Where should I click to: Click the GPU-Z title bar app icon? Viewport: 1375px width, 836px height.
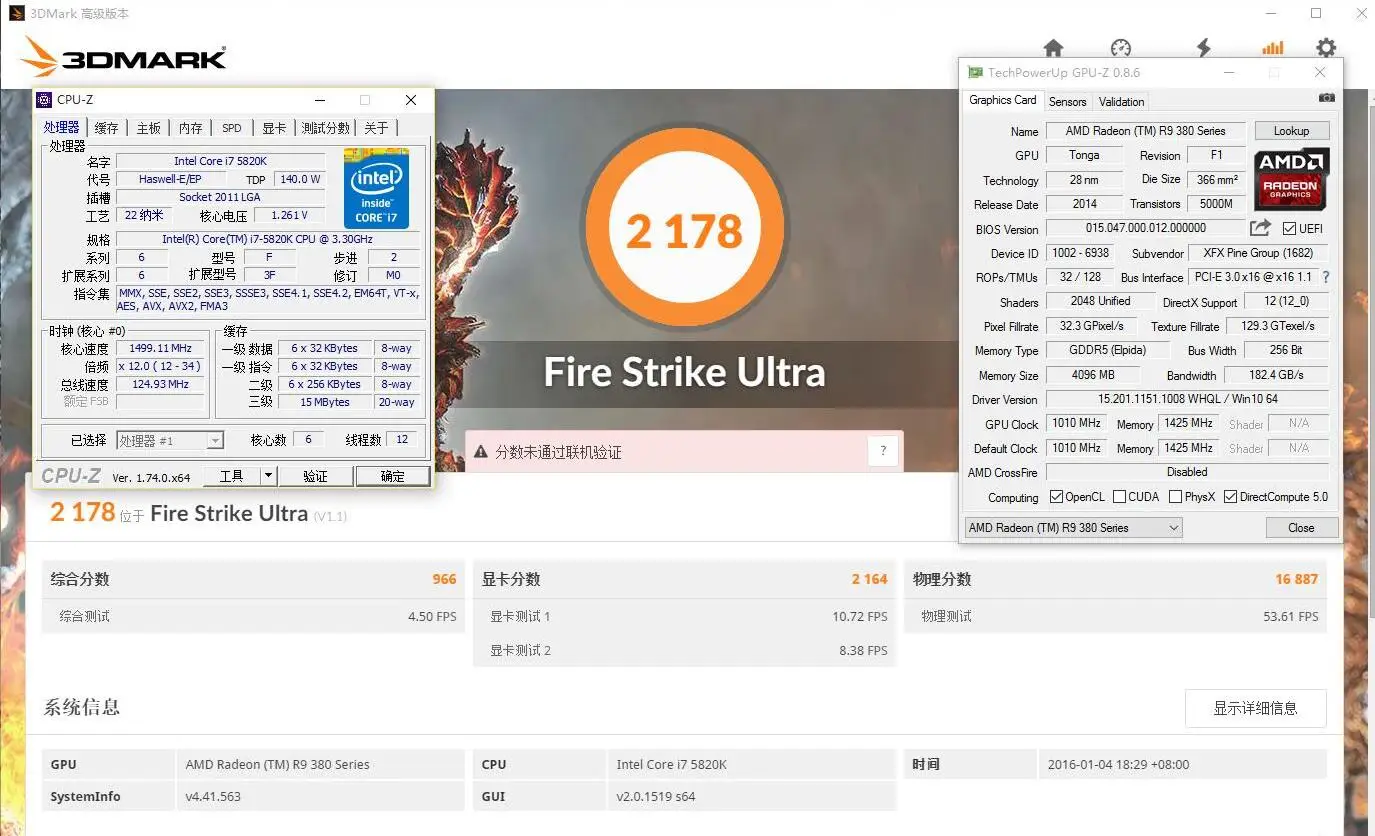(x=975, y=72)
